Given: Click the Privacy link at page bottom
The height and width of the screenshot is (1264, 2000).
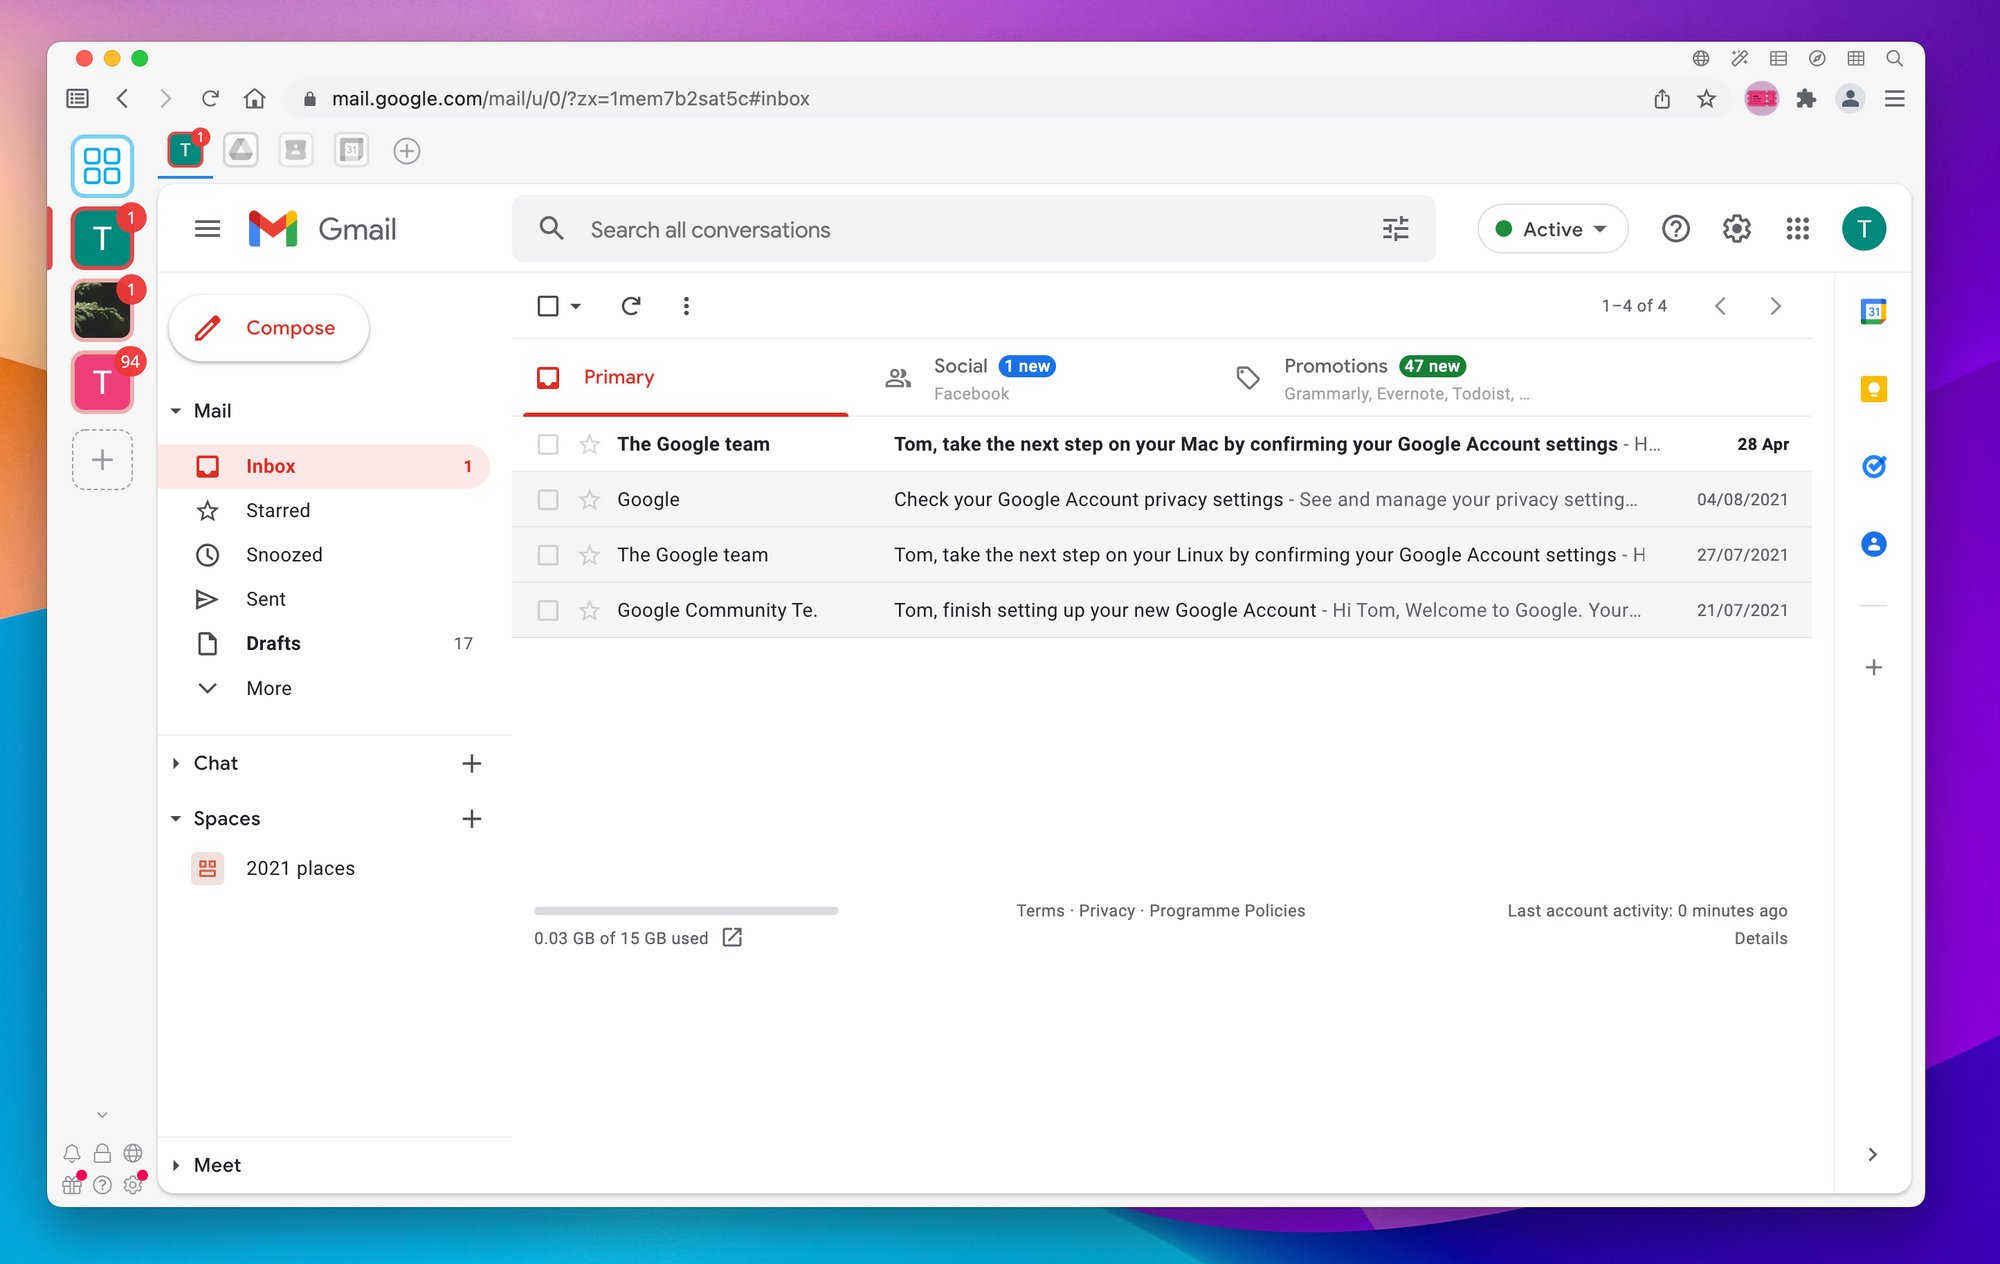Looking at the screenshot, I should pos(1105,910).
